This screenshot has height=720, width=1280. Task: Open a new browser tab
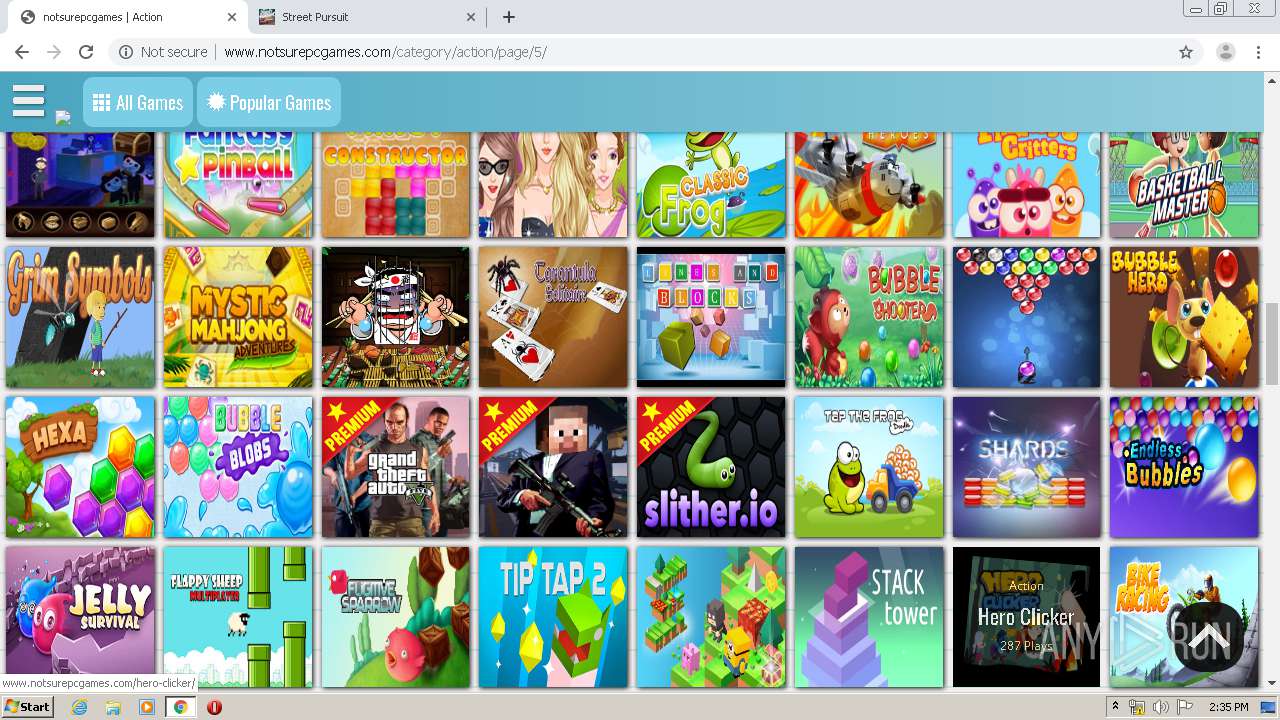509,17
